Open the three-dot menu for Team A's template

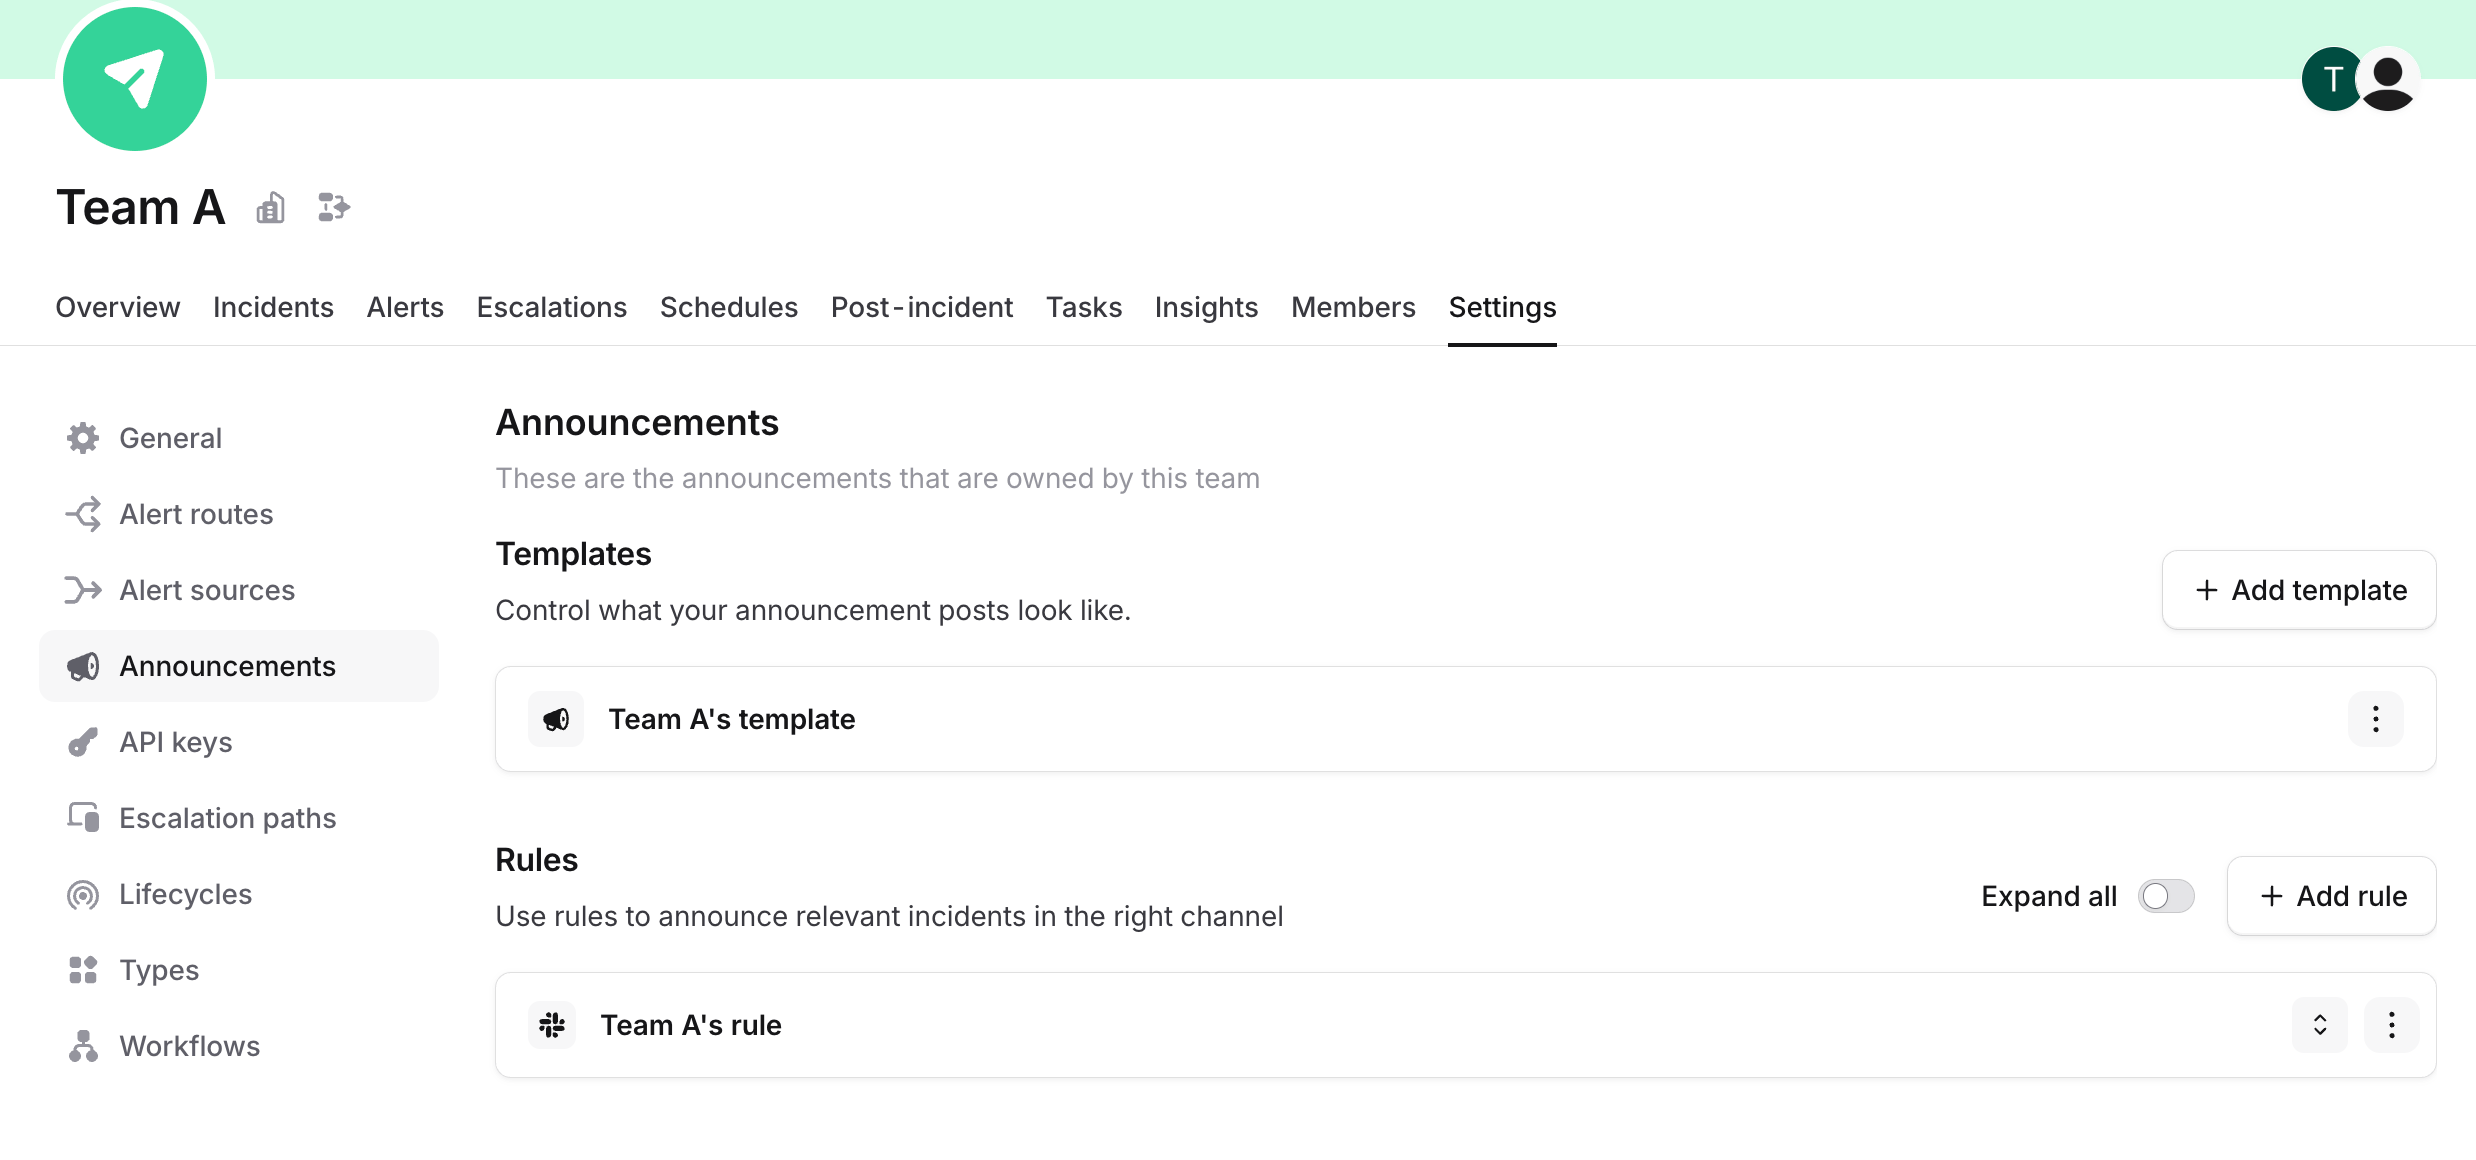pos(2376,719)
